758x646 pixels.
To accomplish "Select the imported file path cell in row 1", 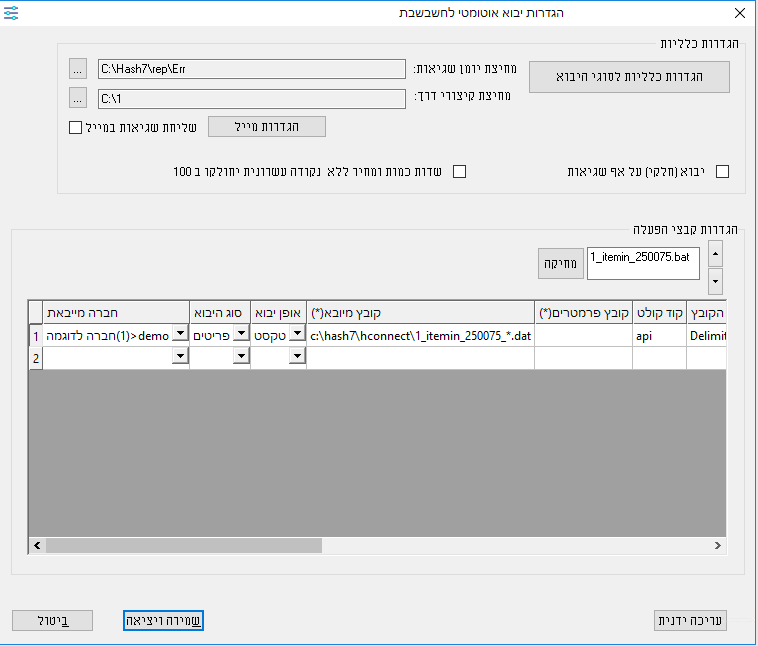I will [x=421, y=336].
